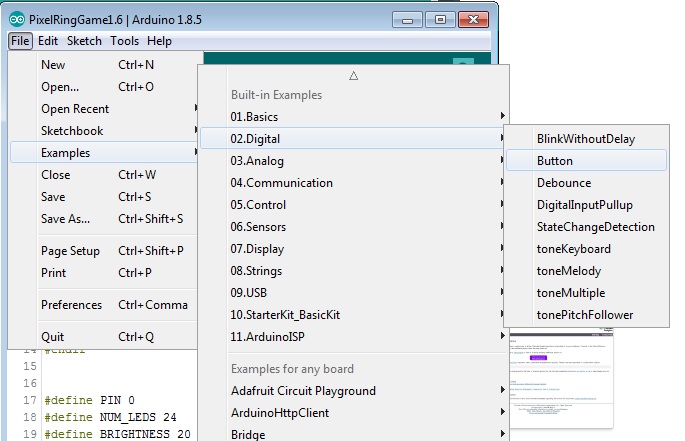
Task: Open the Sketch menu
Action: tap(84, 41)
